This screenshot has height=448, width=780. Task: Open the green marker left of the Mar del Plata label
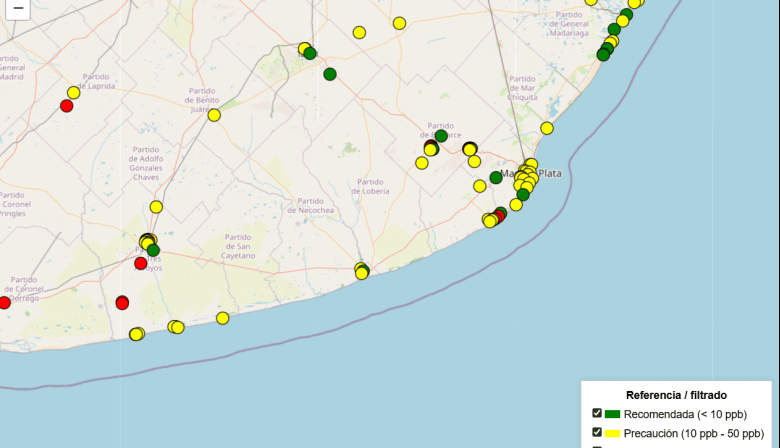496,178
